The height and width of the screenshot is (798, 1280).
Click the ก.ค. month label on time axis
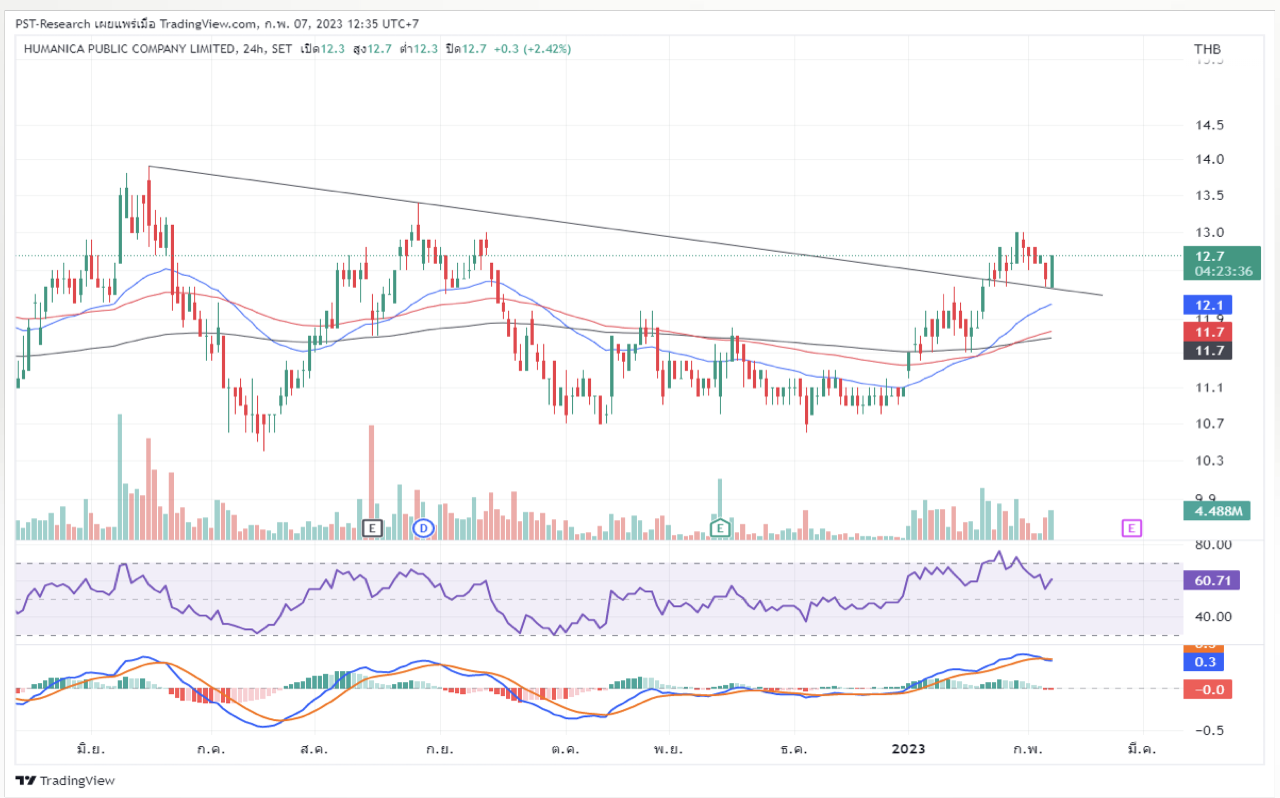click(x=210, y=748)
